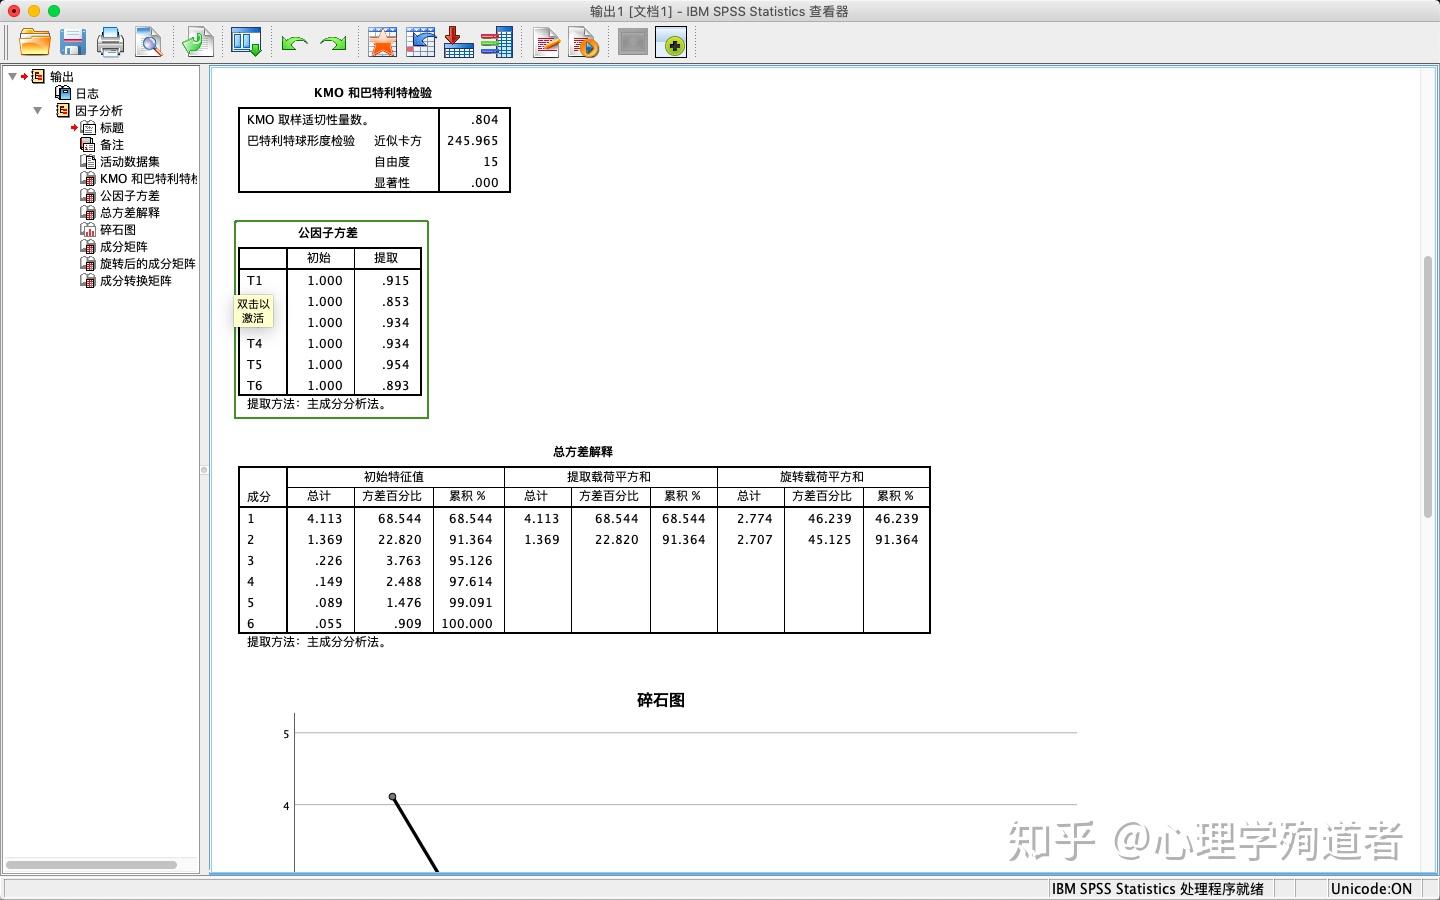Click the 活动数据集 document icon

point(88,161)
